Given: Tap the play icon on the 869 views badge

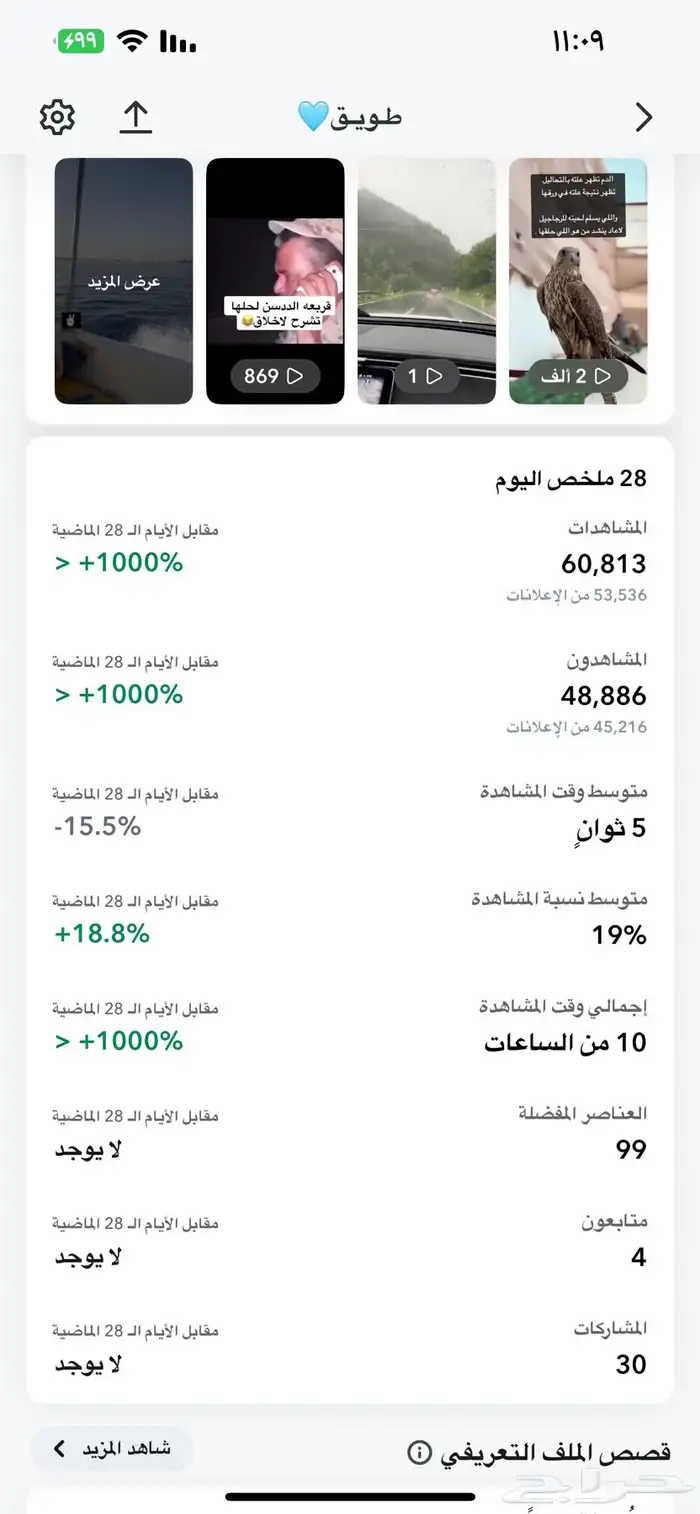Looking at the screenshot, I should pos(295,376).
